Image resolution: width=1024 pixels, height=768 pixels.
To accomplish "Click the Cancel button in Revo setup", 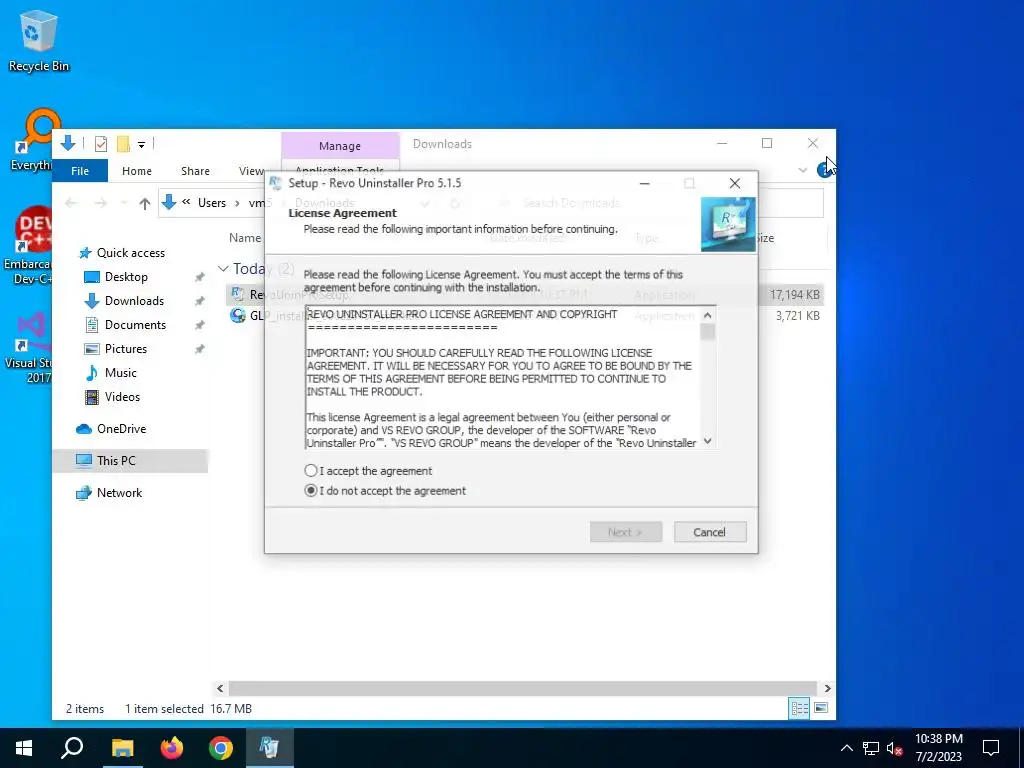I will (x=709, y=532).
